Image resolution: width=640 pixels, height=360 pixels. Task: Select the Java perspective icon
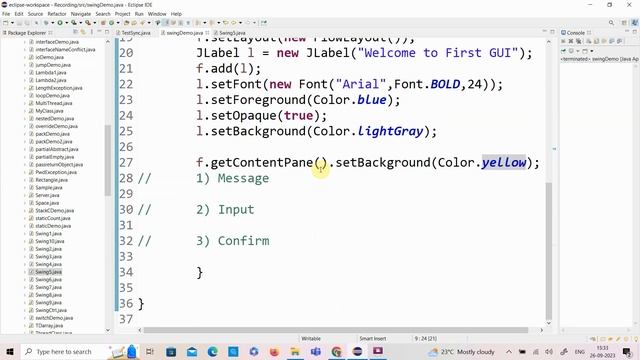635,23
